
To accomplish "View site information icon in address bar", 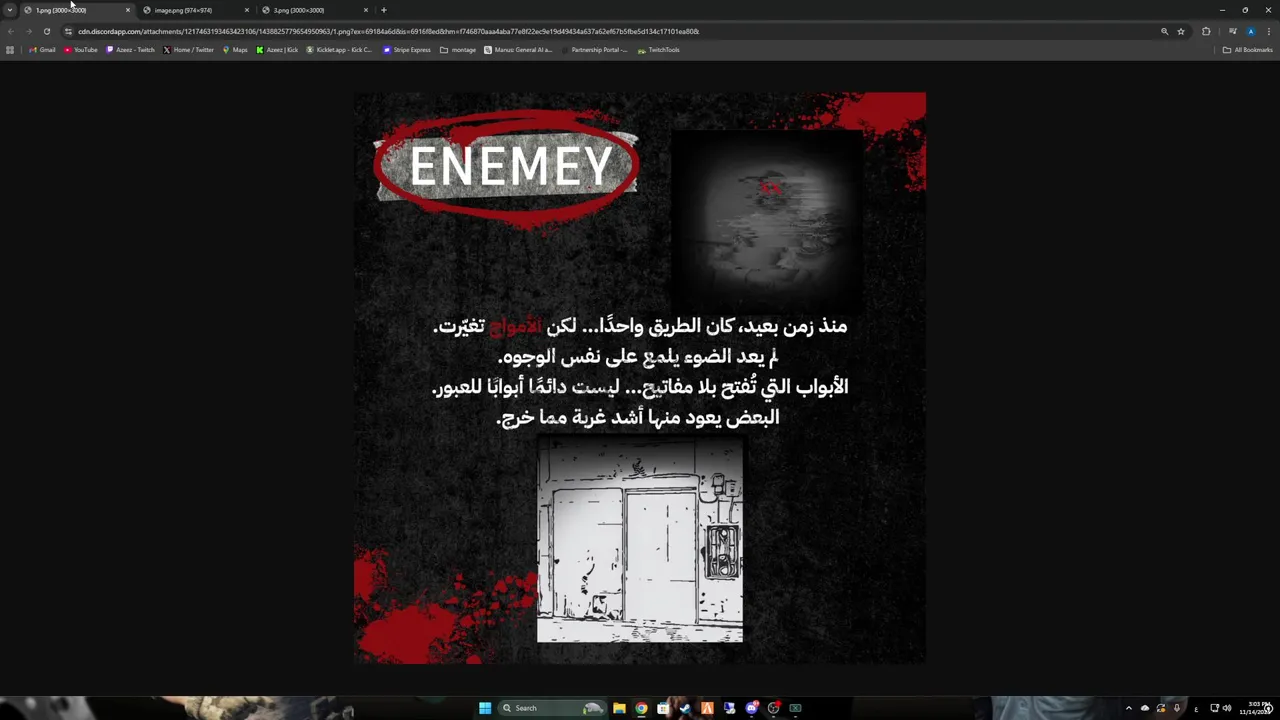I will pos(68,31).
